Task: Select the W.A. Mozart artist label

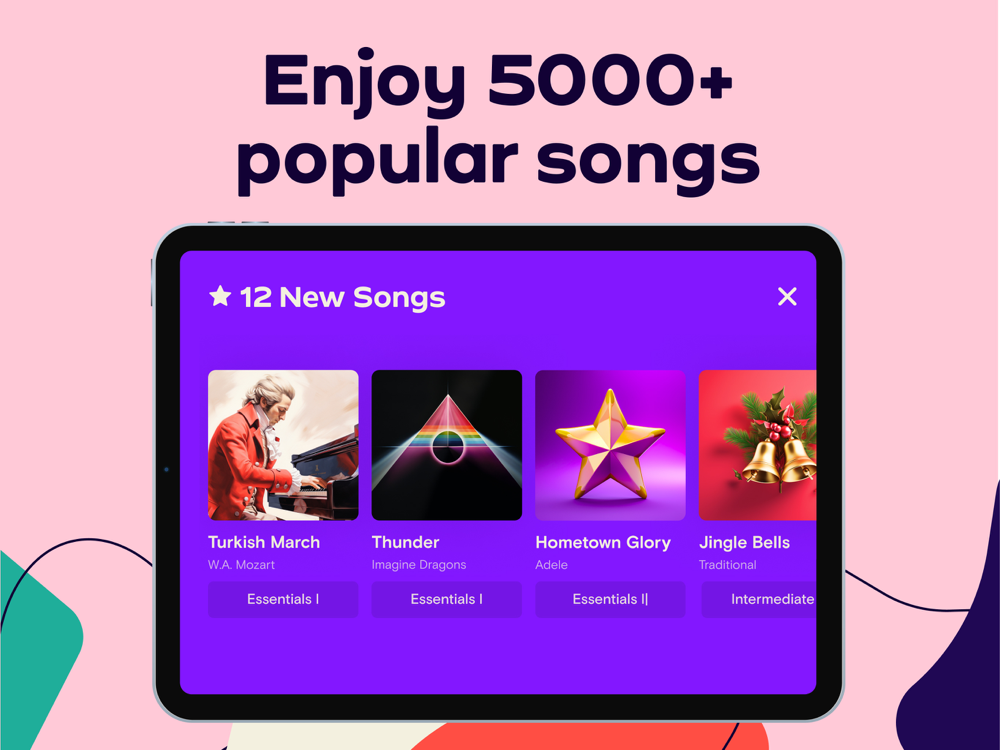Action: pyautogui.click(x=241, y=565)
